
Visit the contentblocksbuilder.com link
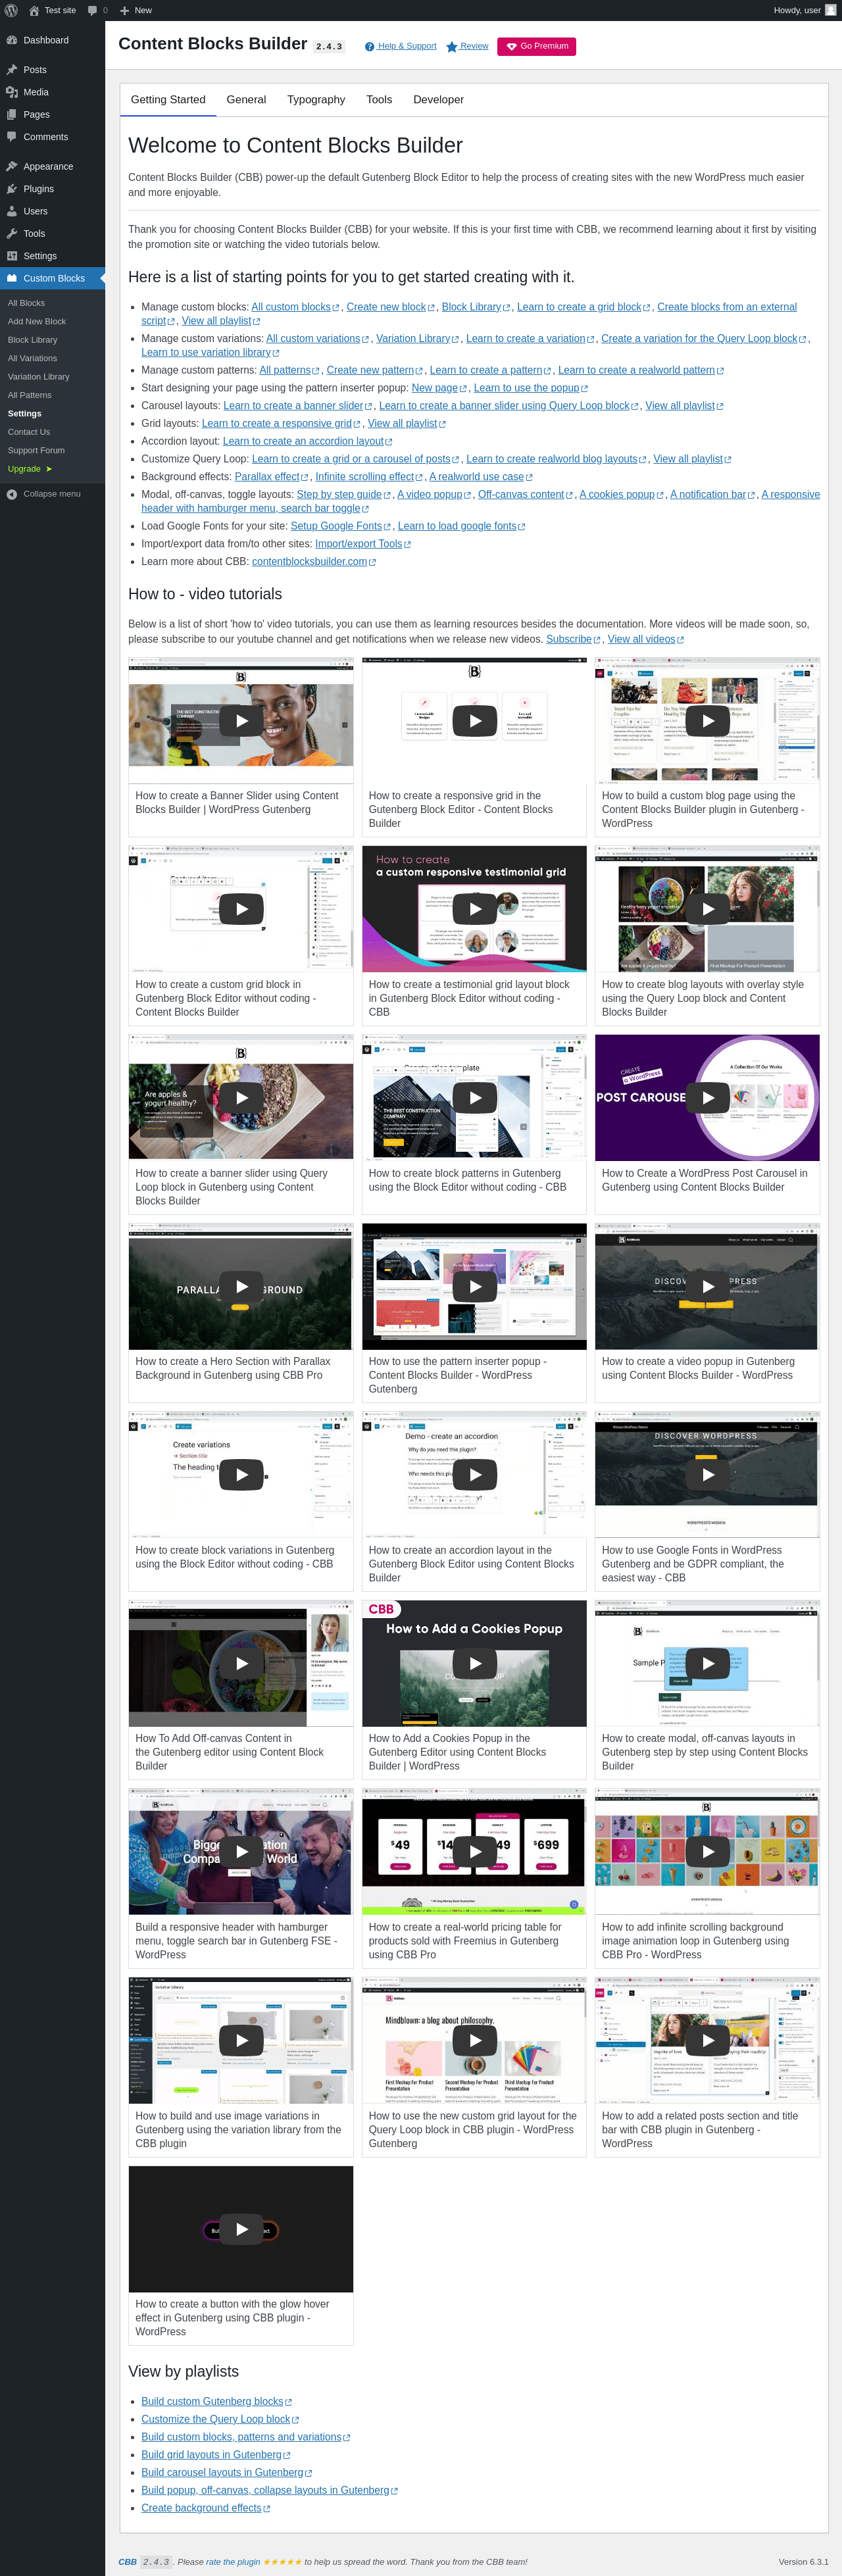click(314, 562)
